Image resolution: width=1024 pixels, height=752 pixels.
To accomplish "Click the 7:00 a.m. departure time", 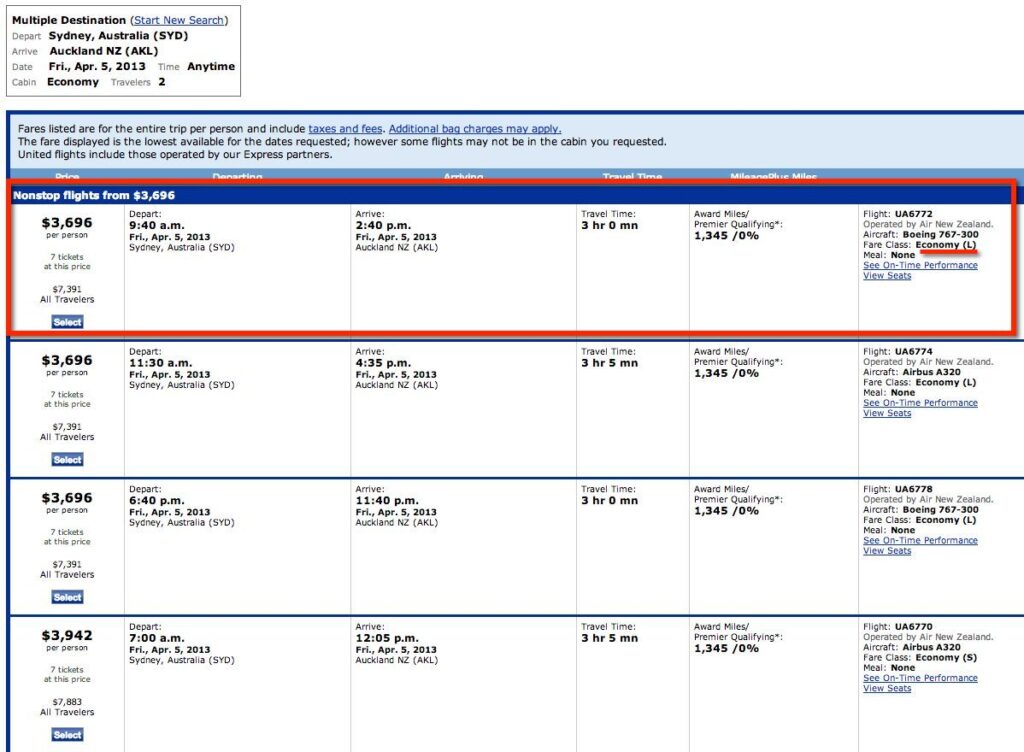I will pyautogui.click(x=157, y=638).
